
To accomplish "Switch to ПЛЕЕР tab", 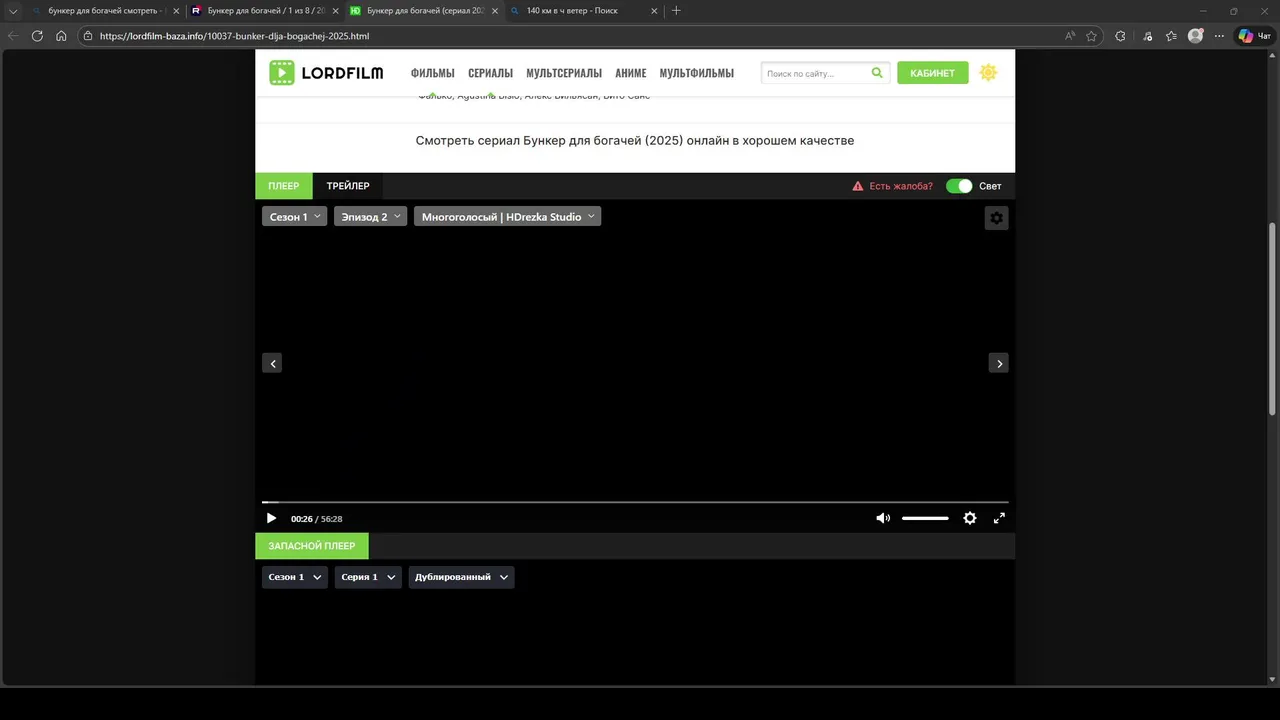I will [284, 186].
